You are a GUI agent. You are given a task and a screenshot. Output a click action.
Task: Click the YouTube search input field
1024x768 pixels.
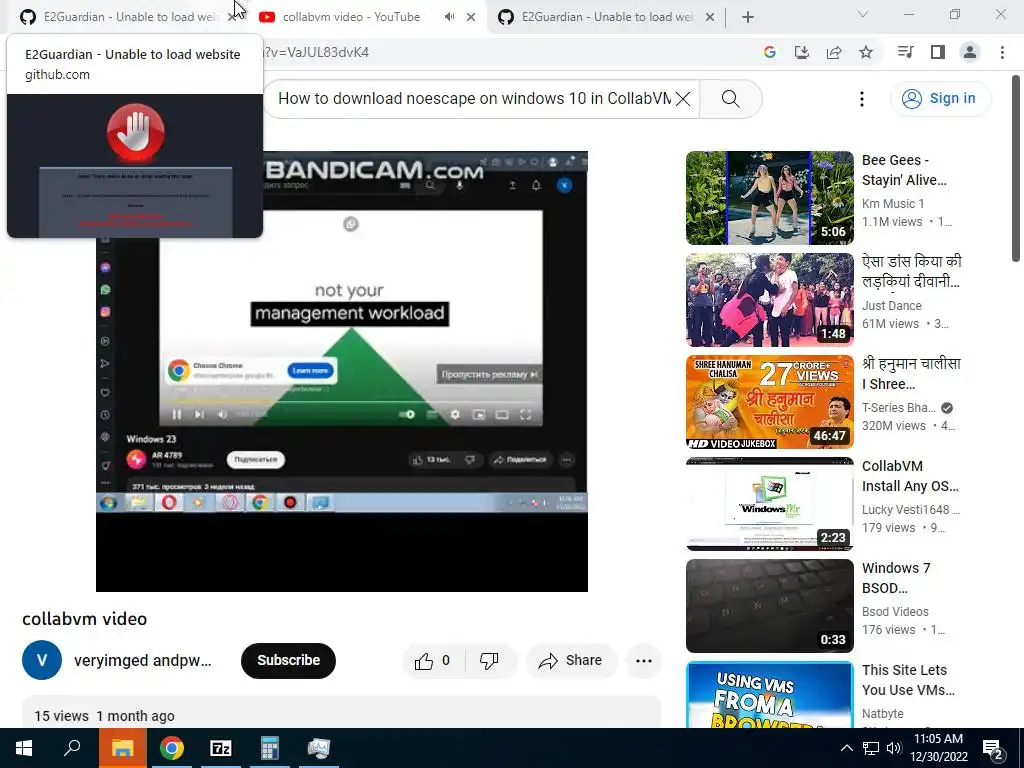475,99
